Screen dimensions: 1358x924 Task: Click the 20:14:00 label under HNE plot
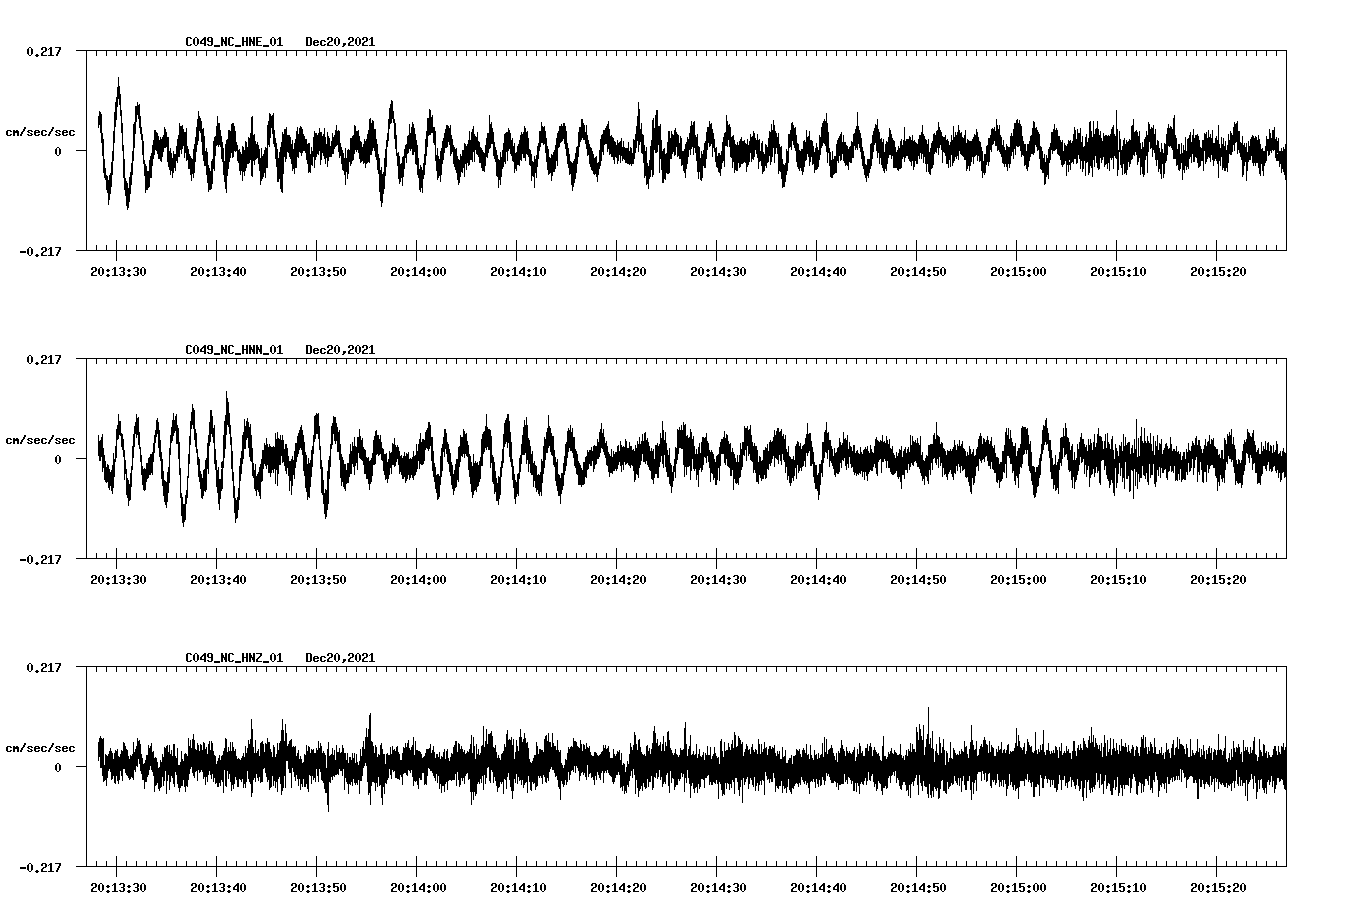click(x=417, y=272)
